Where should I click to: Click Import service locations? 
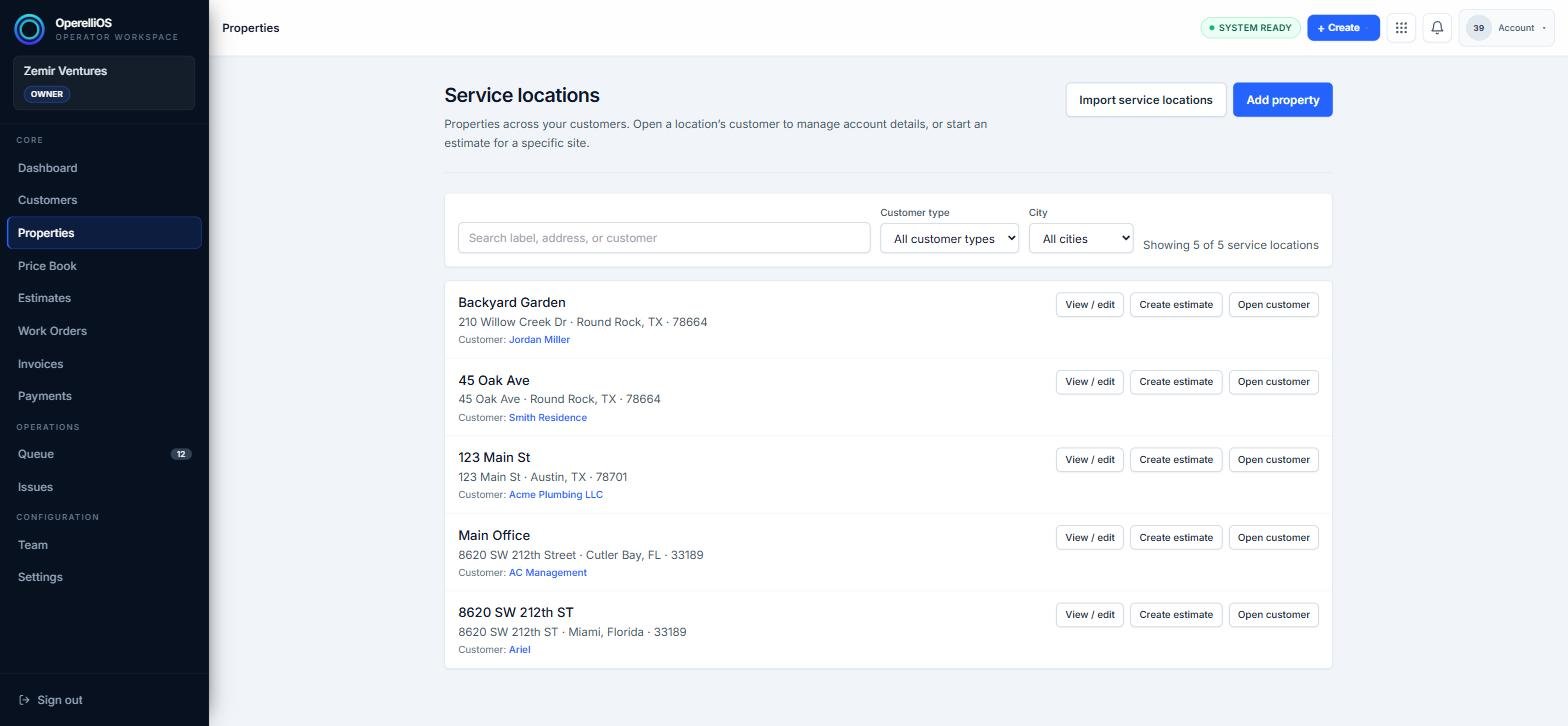coord(1146,100)
